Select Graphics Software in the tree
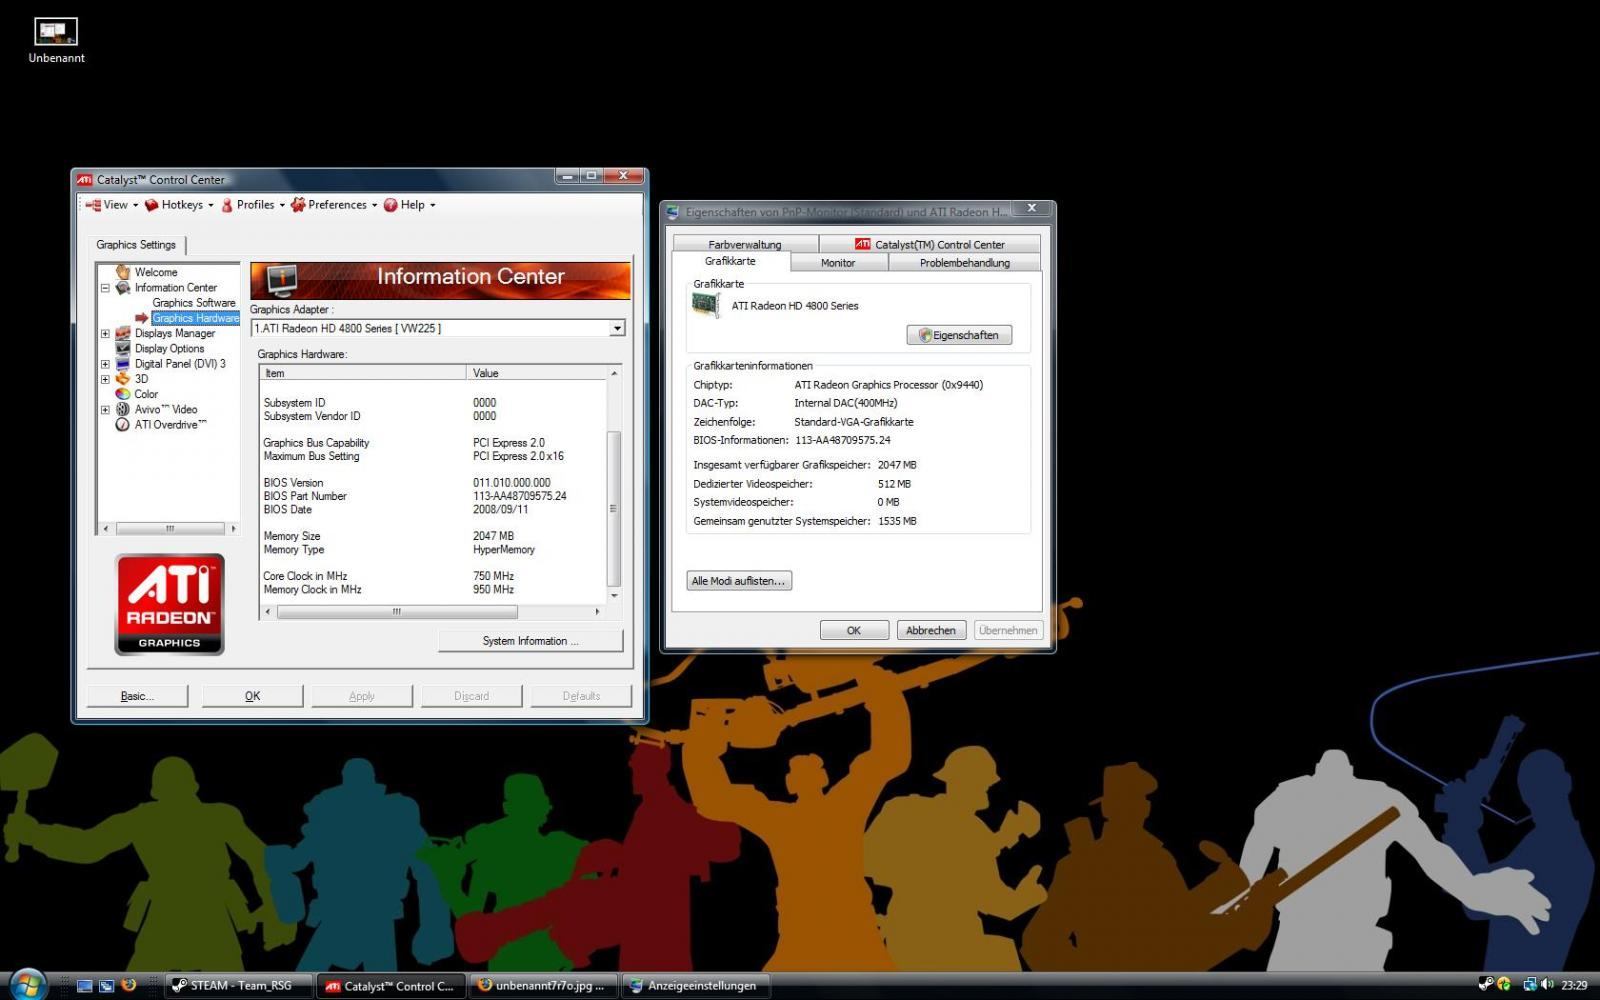The height and width of the screenshot is (1000, 1600). 194,303
